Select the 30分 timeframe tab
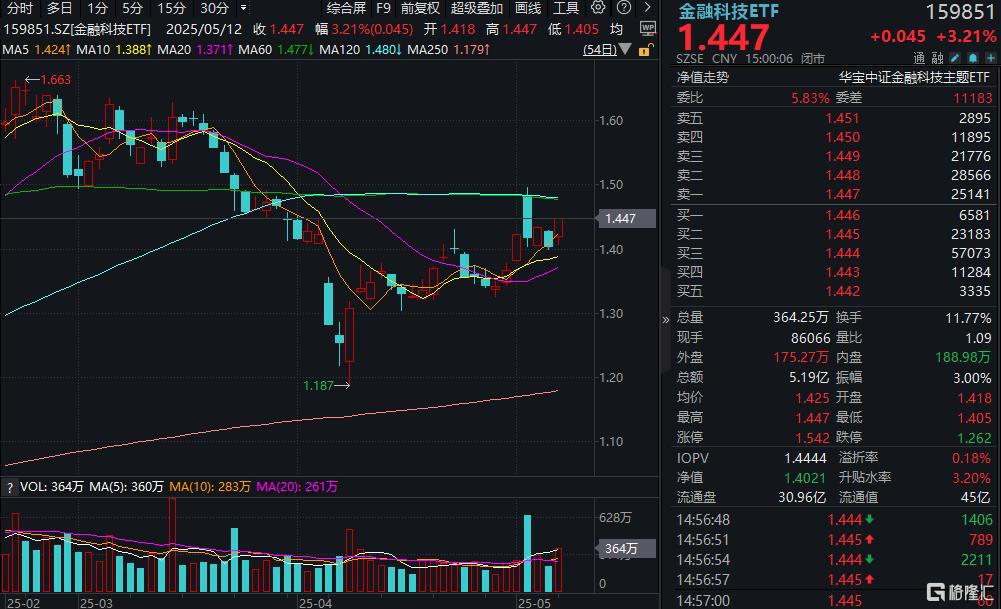 tap(214, 8)
